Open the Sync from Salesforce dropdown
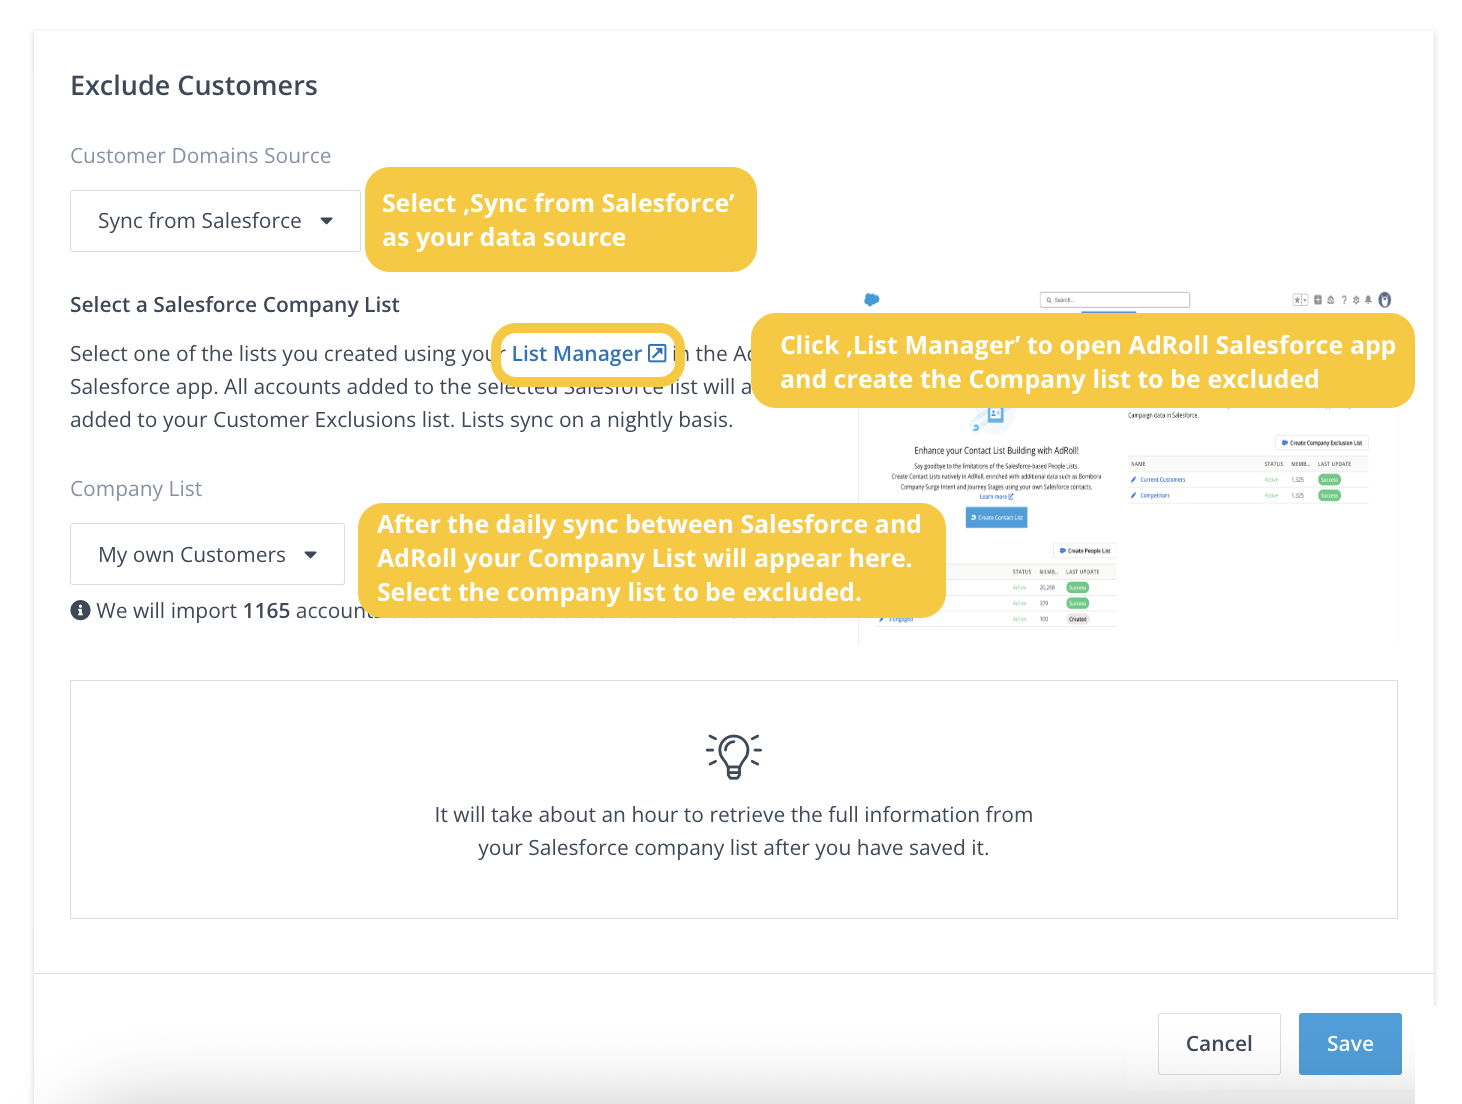 (215, 221)
